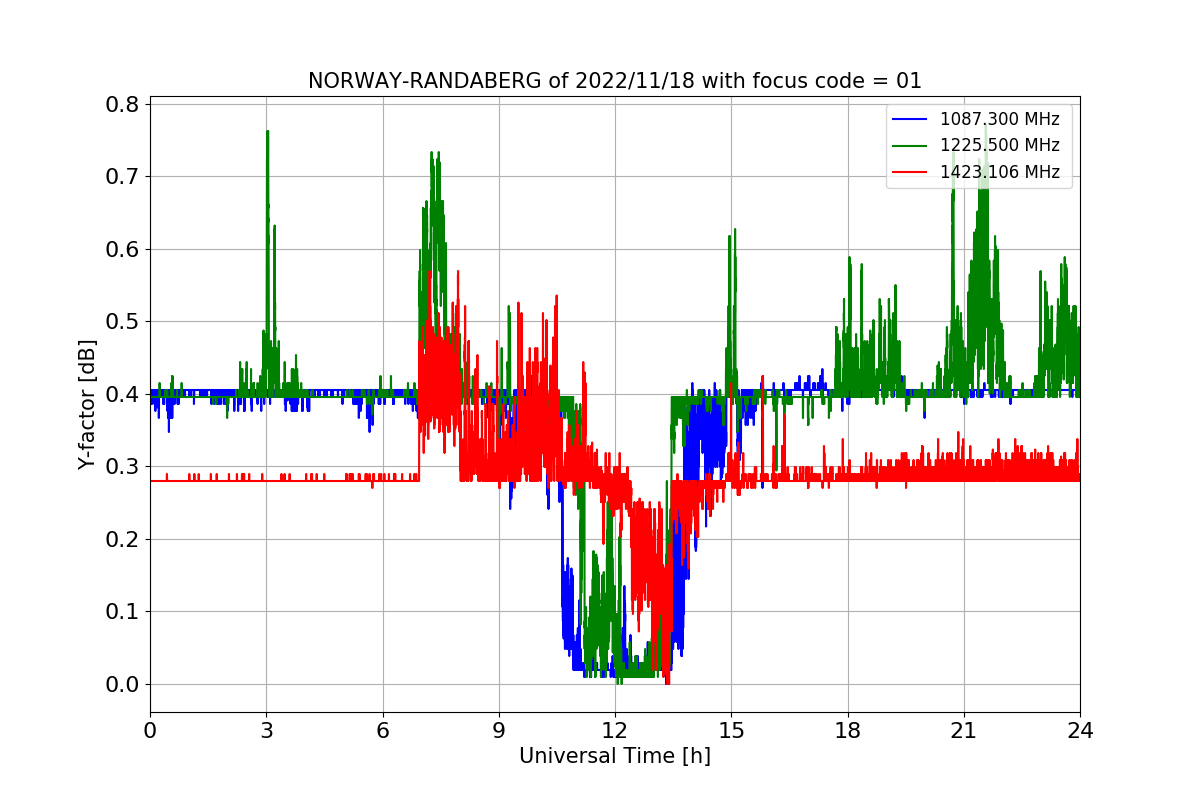Click y-axis tick label 0.7

(122, 177)
